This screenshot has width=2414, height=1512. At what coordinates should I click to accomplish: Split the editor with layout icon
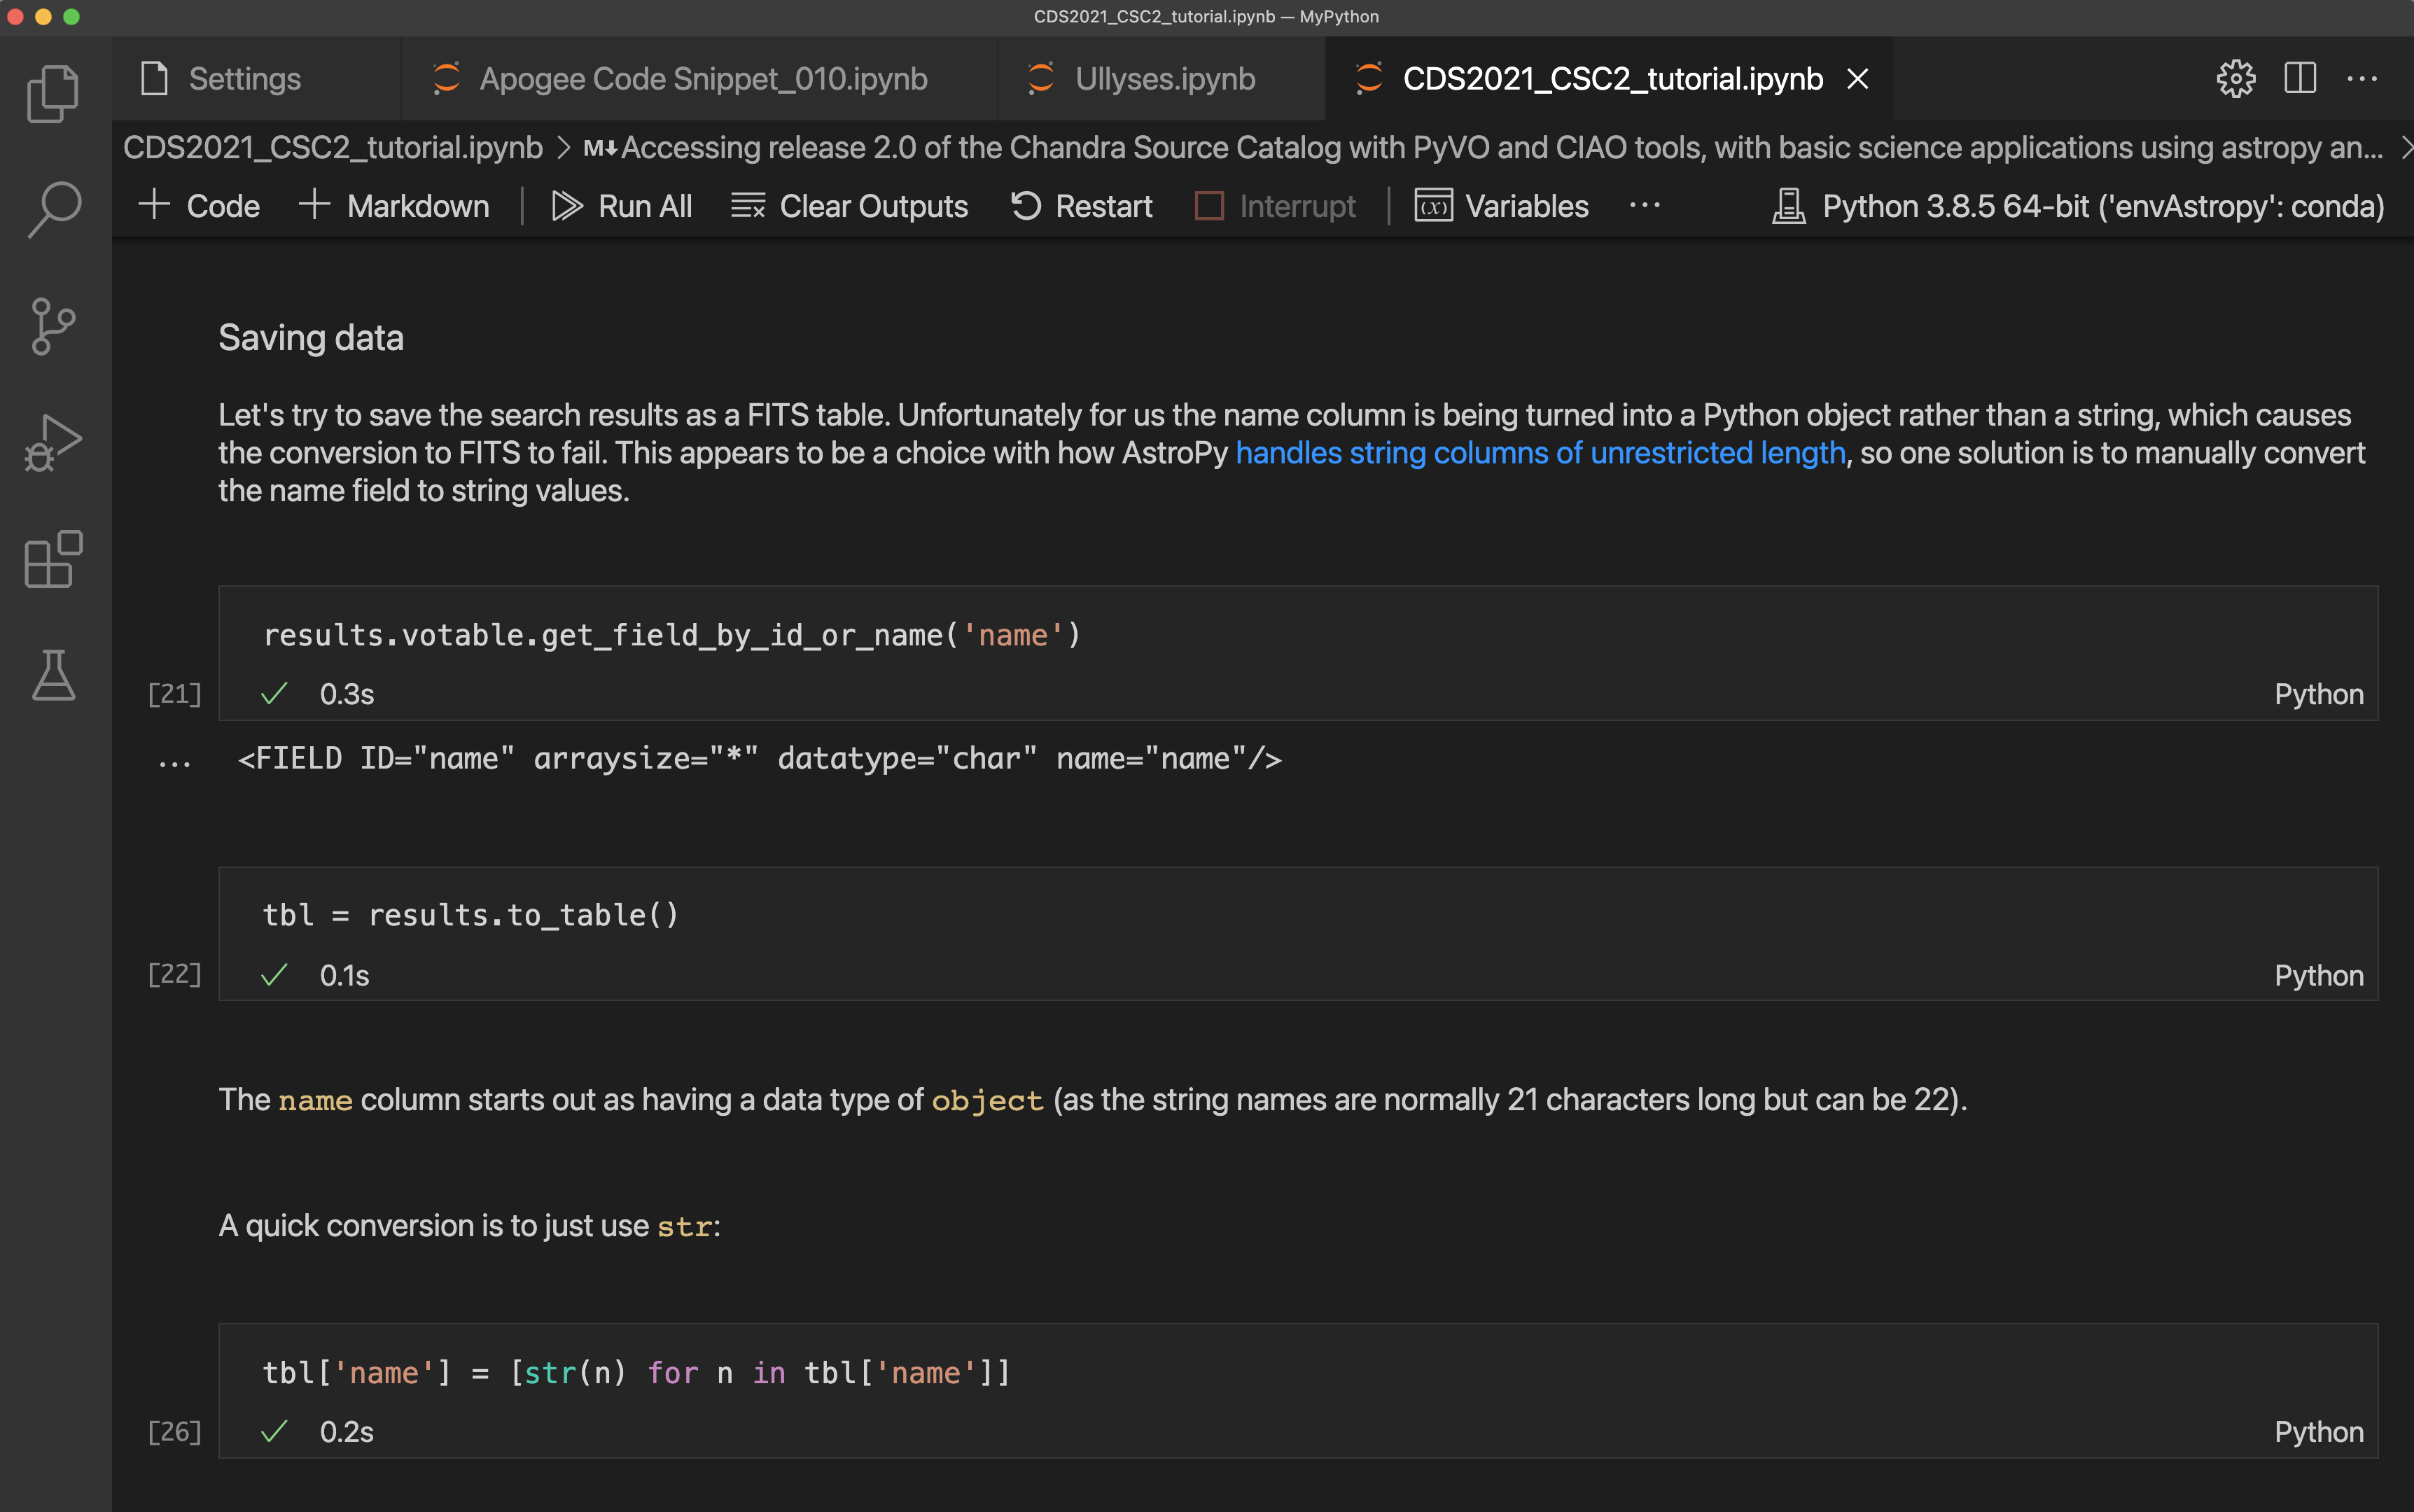click(2299, 79)
